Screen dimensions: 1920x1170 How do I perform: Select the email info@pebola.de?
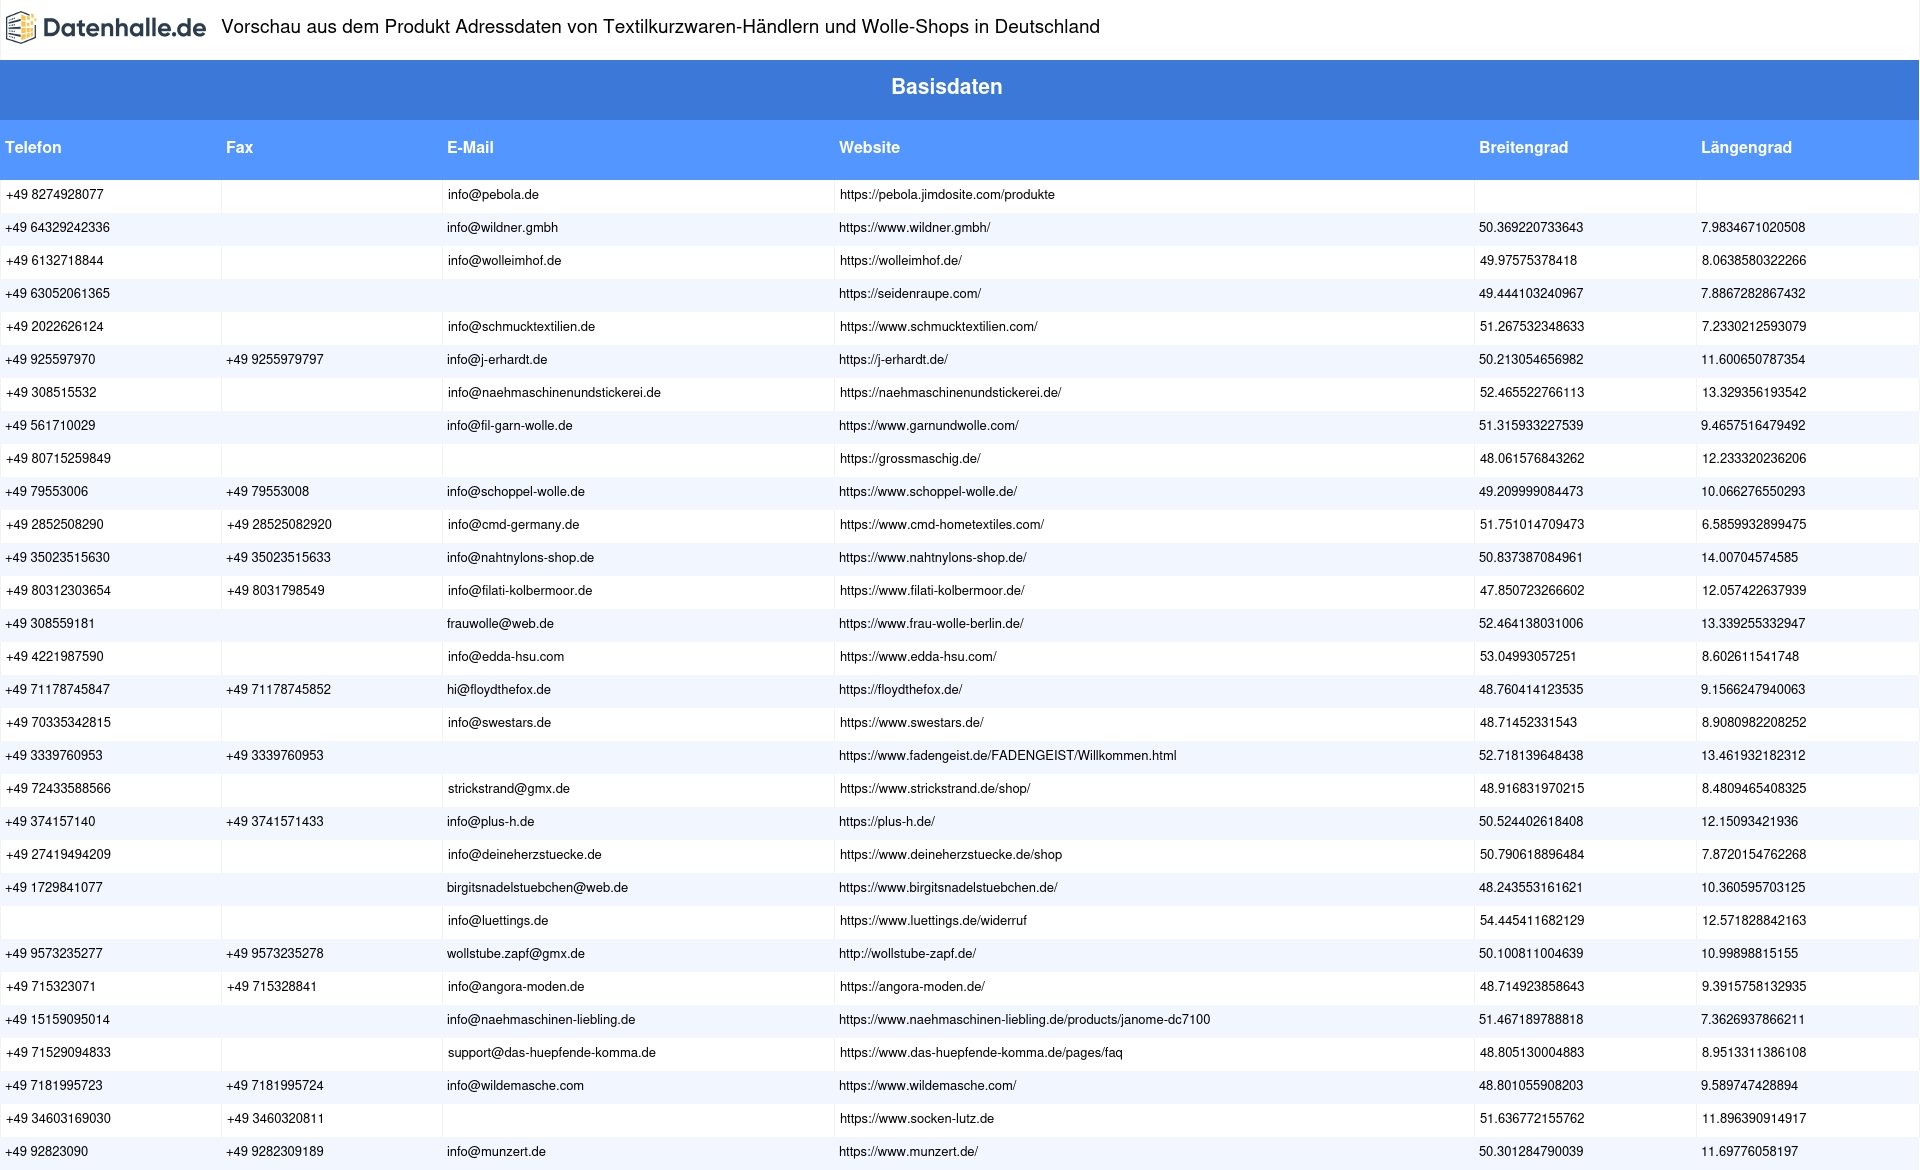[x=493, y=195]
